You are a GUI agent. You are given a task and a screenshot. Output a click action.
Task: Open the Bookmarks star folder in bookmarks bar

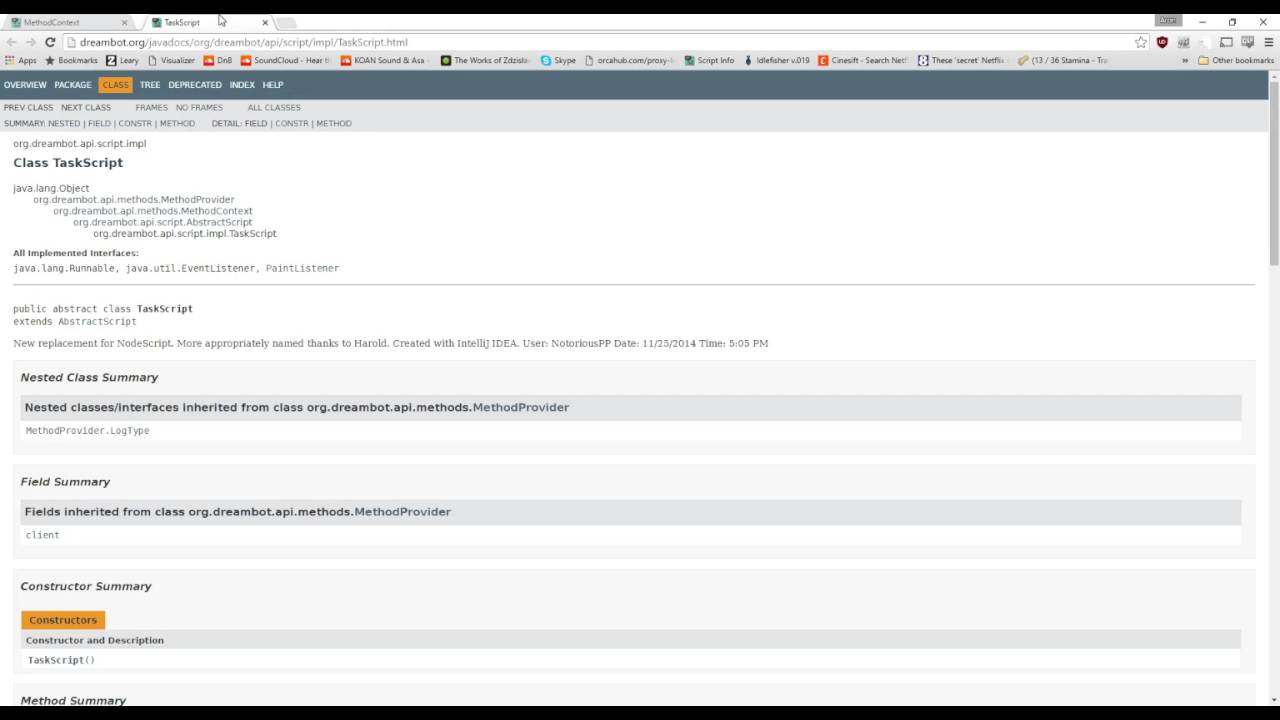(71, 60)
